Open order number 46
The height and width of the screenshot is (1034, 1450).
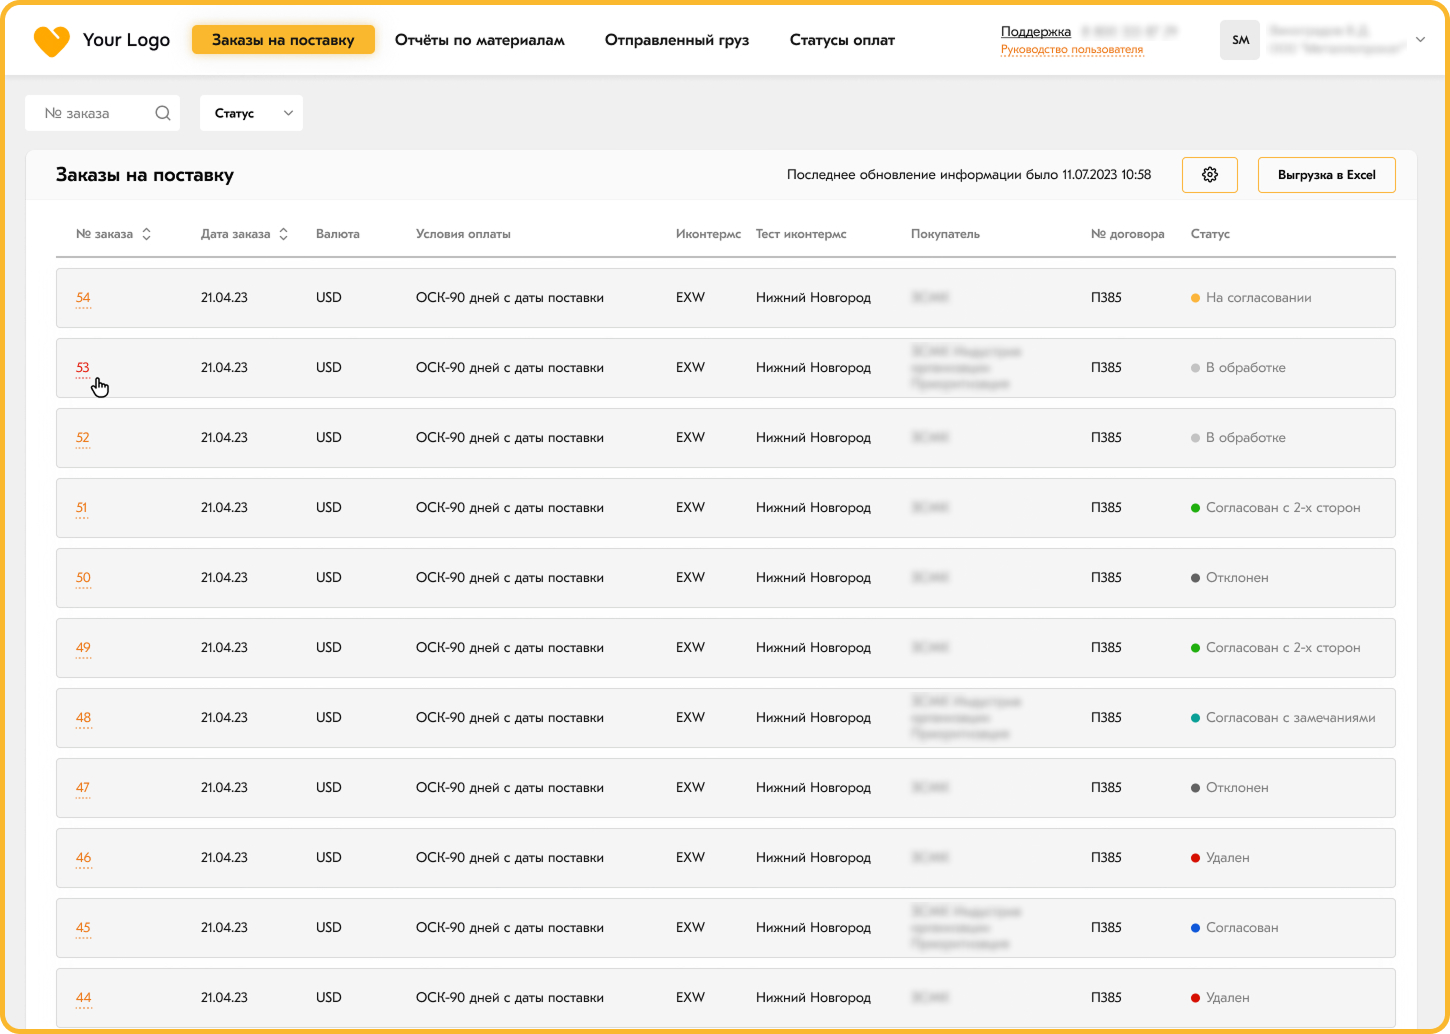point(83,858)
